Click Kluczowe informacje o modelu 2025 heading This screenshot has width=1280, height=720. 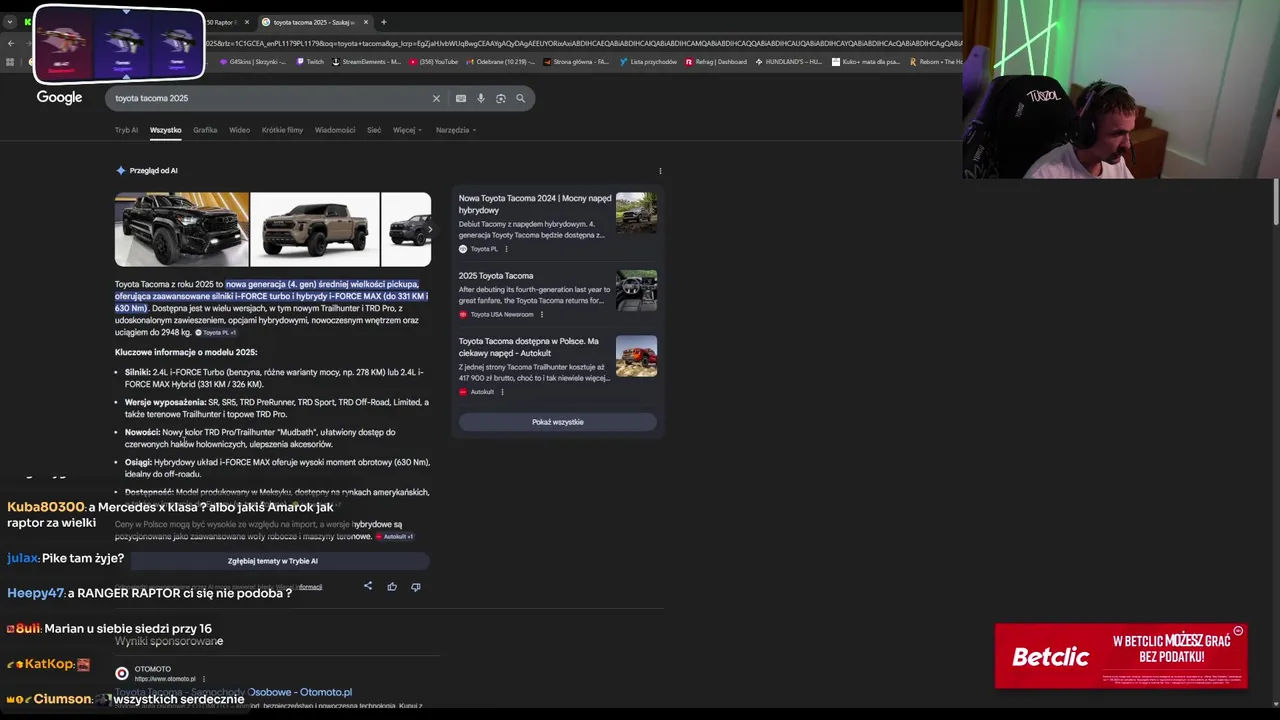tap(186, 352)
